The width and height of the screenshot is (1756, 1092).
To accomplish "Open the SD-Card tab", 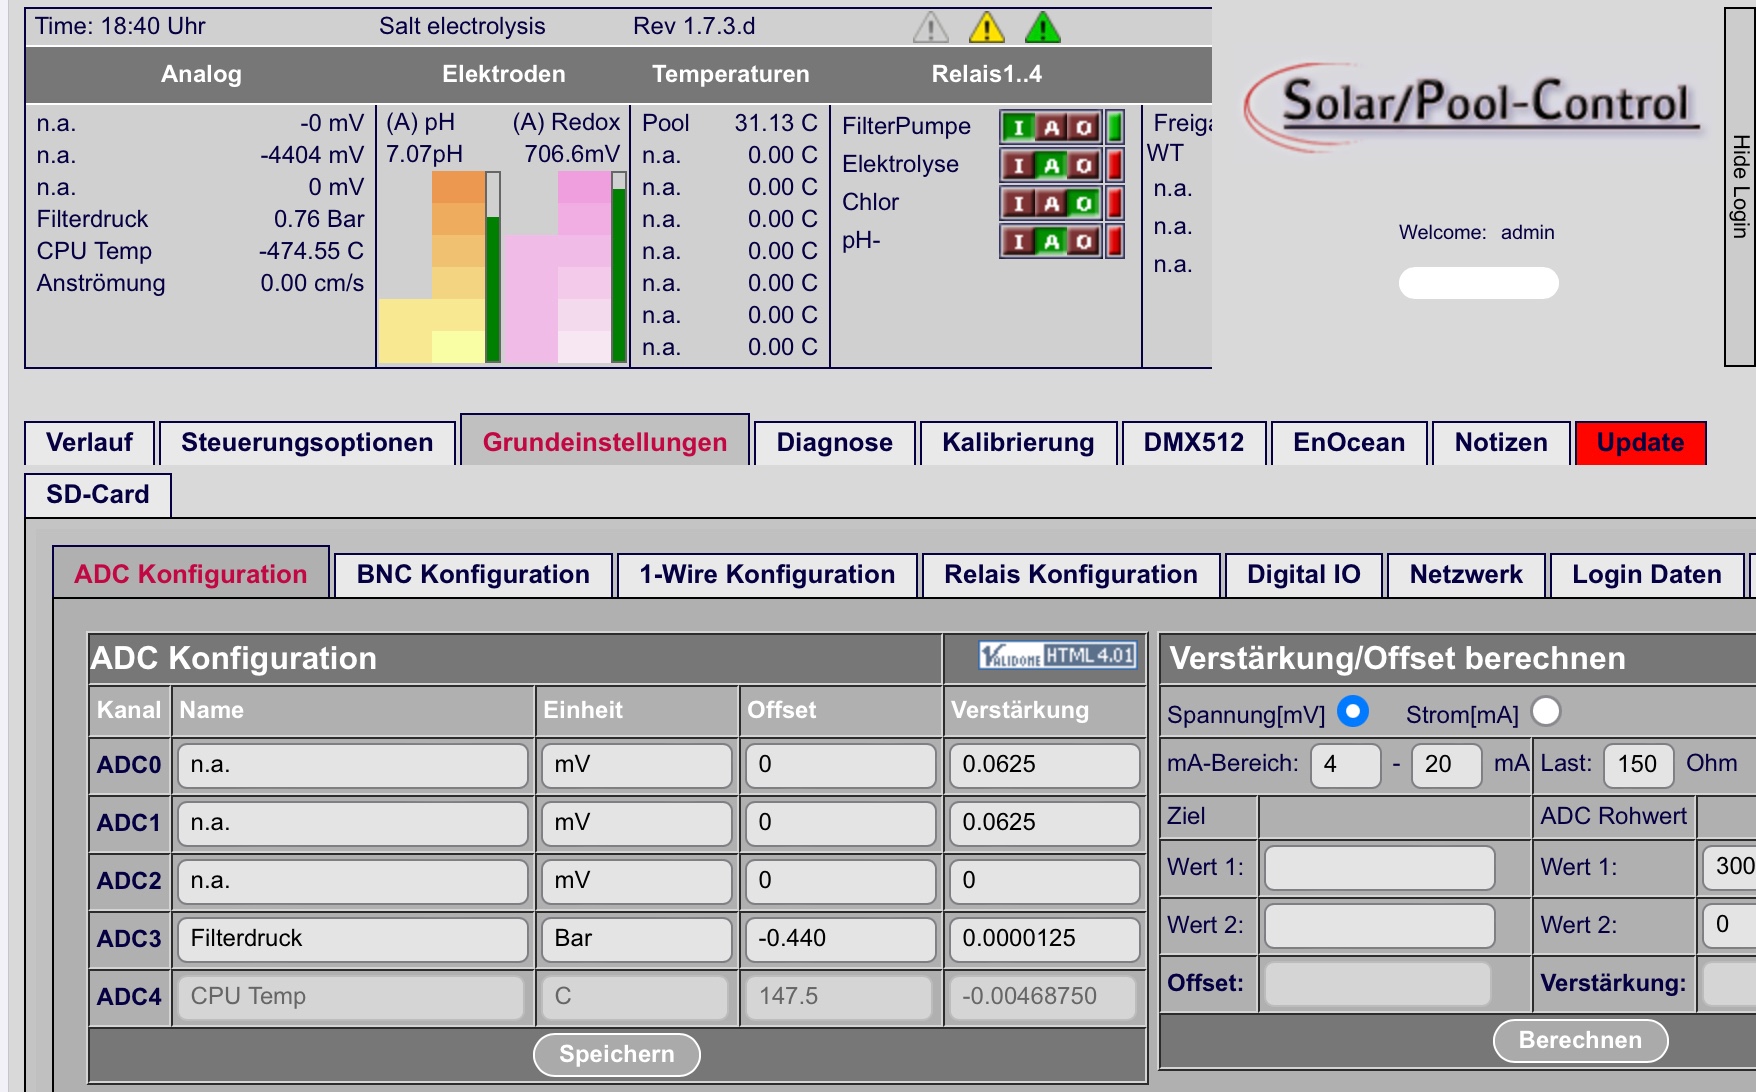I will coord(98,494).
